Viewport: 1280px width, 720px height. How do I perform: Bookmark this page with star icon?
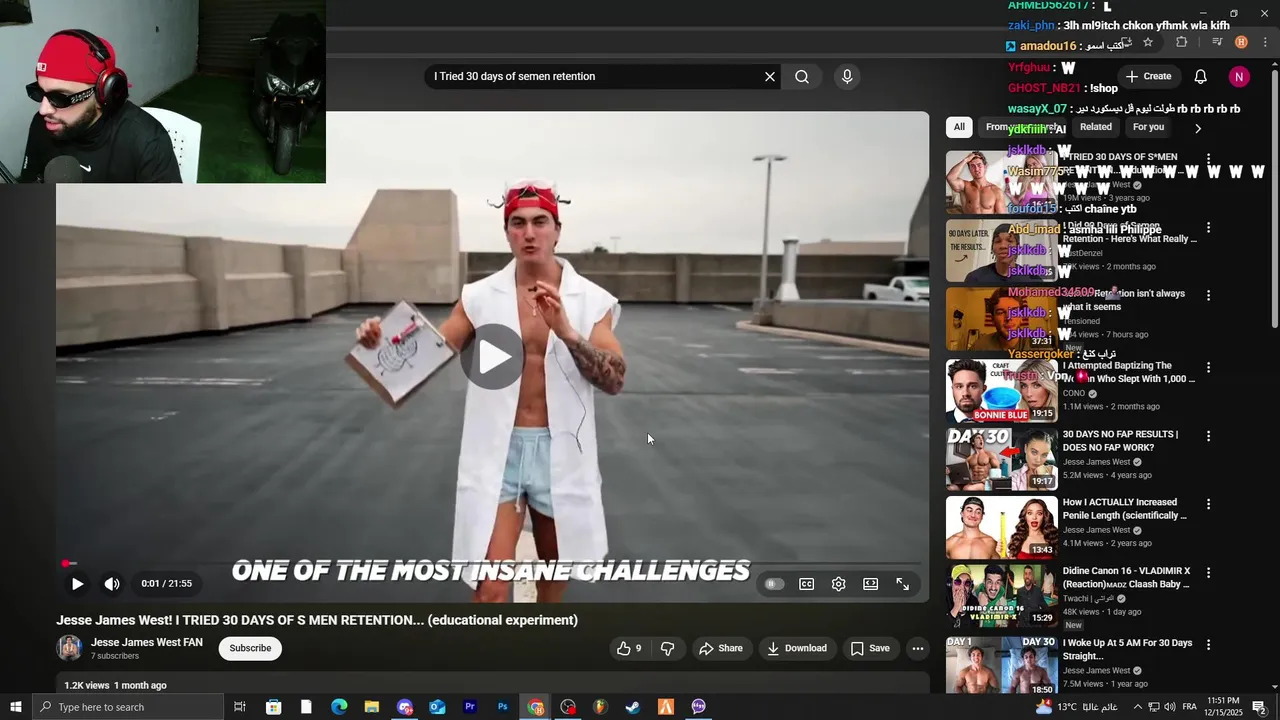coord(1148,42)
